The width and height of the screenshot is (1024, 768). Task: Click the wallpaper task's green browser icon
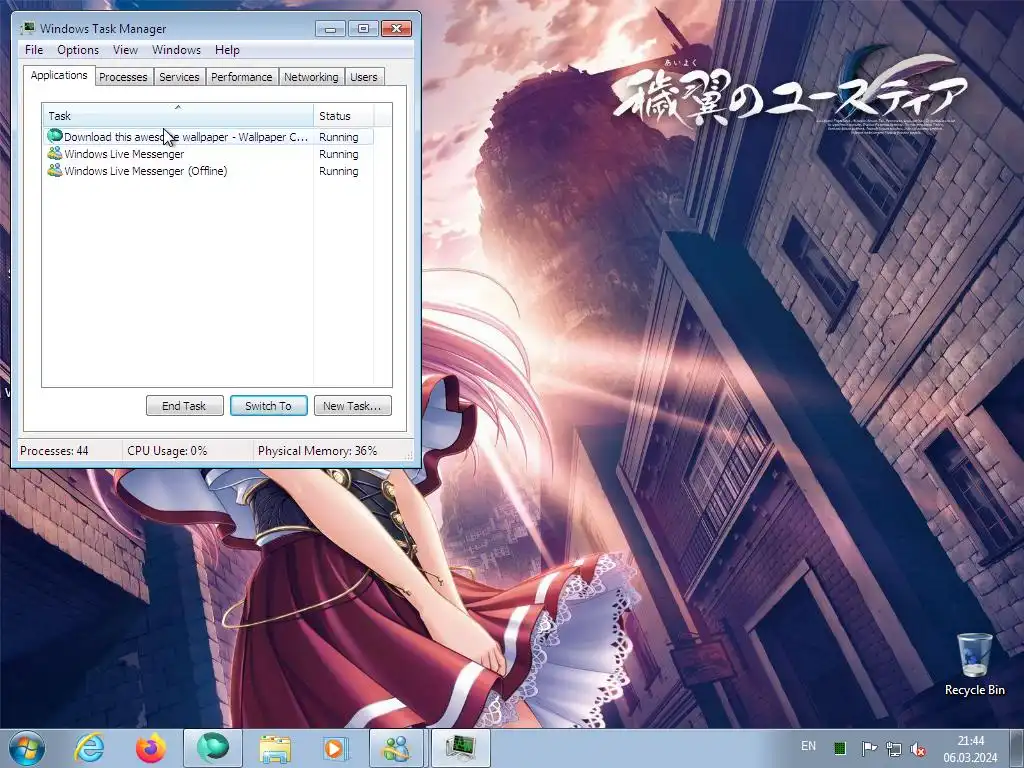pyautogui.click(x=55, y=136)
